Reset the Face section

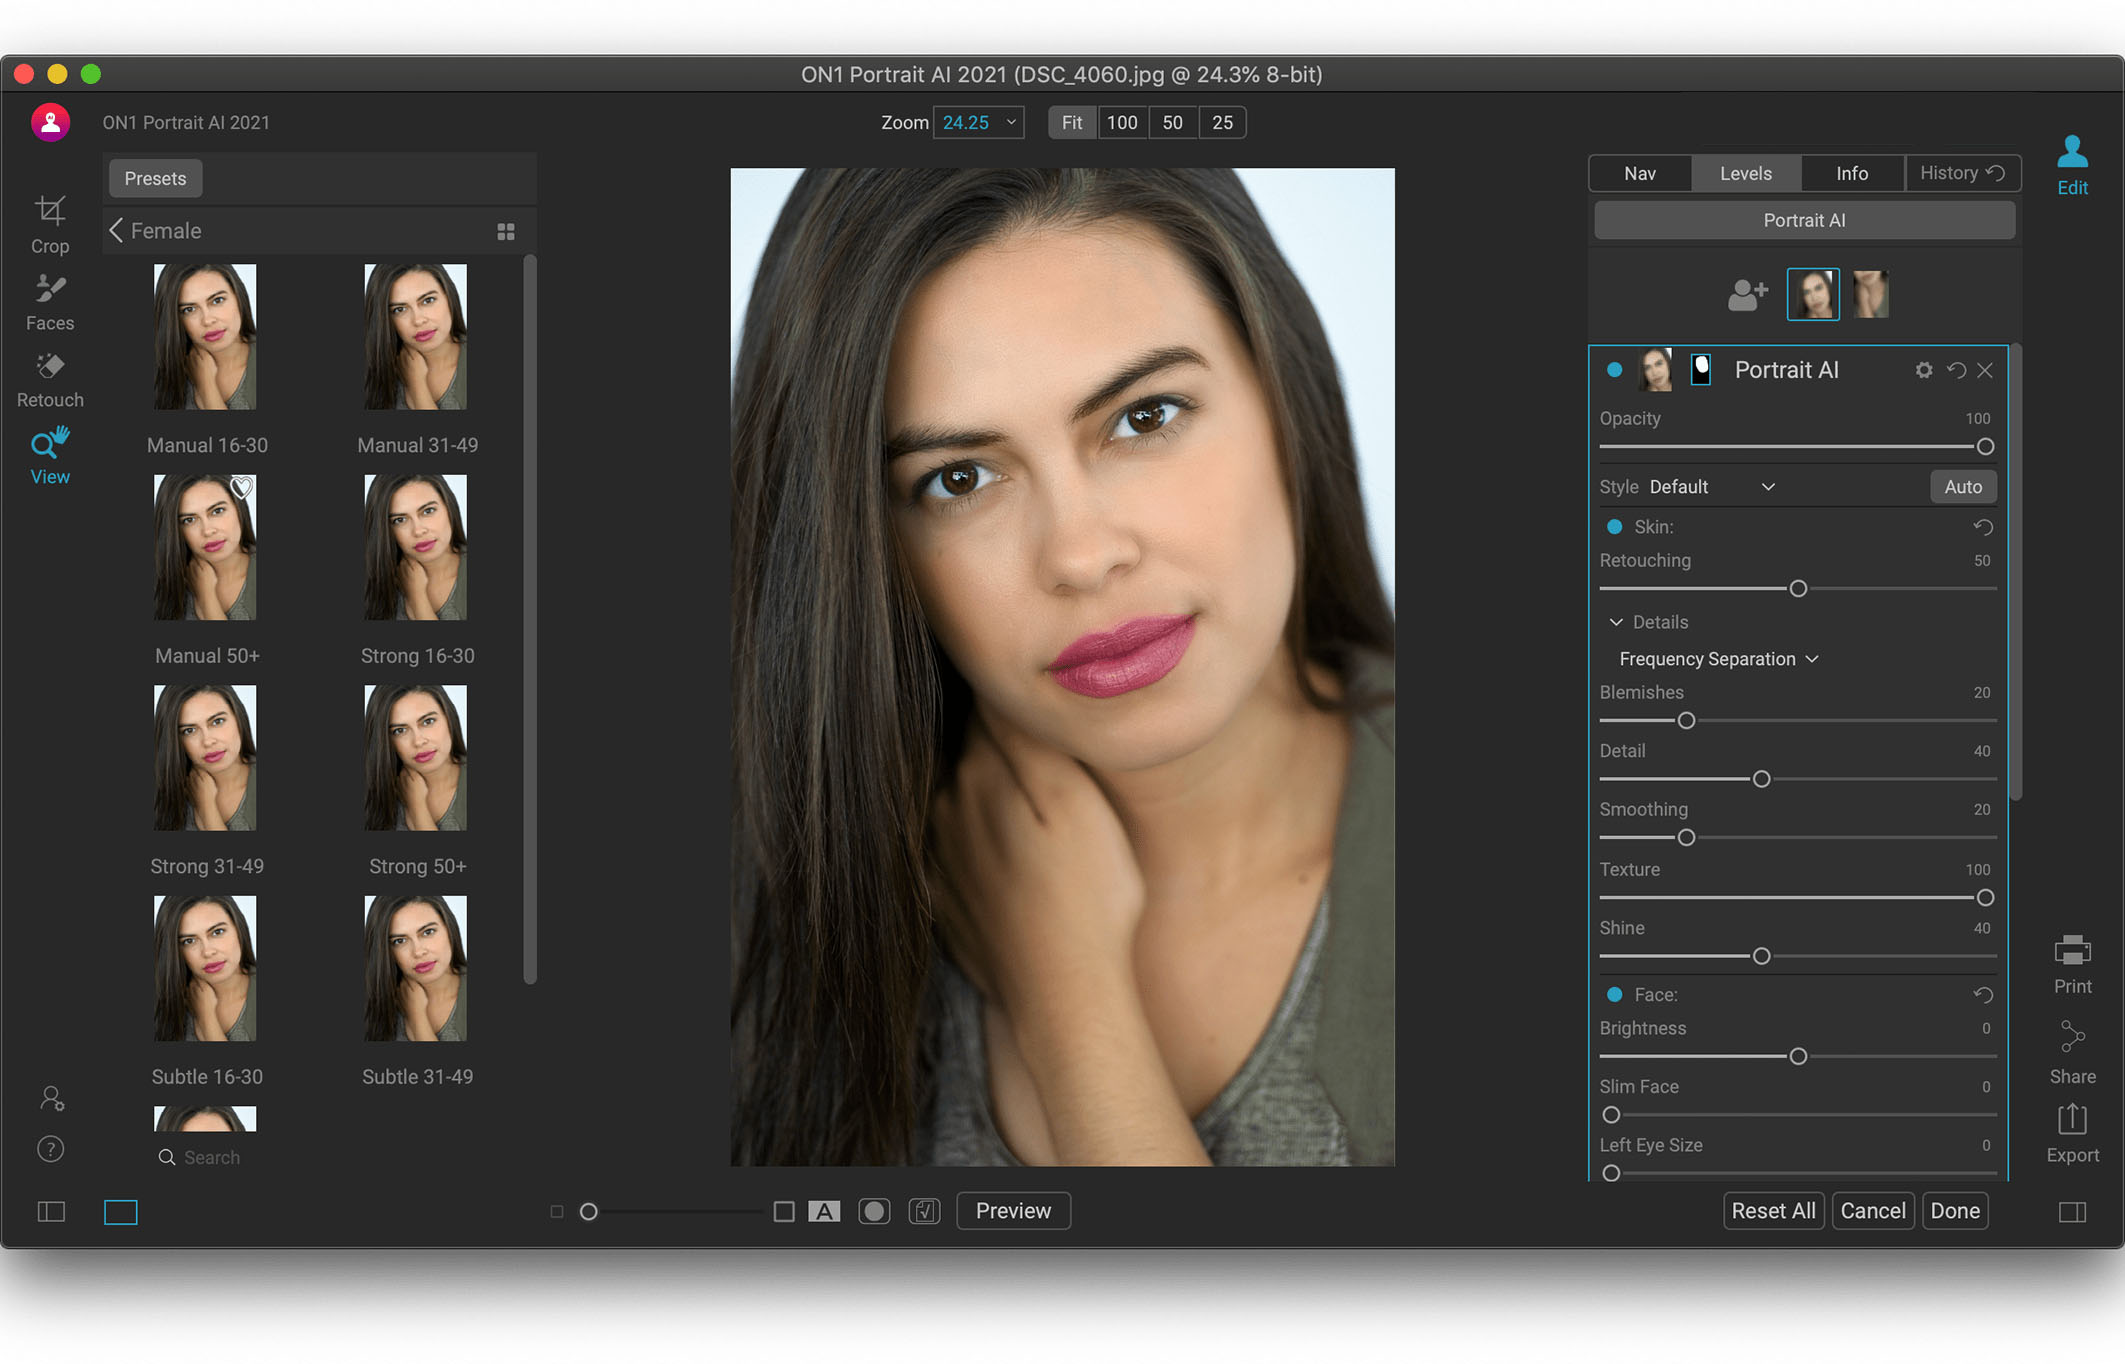coord(1983,995)
